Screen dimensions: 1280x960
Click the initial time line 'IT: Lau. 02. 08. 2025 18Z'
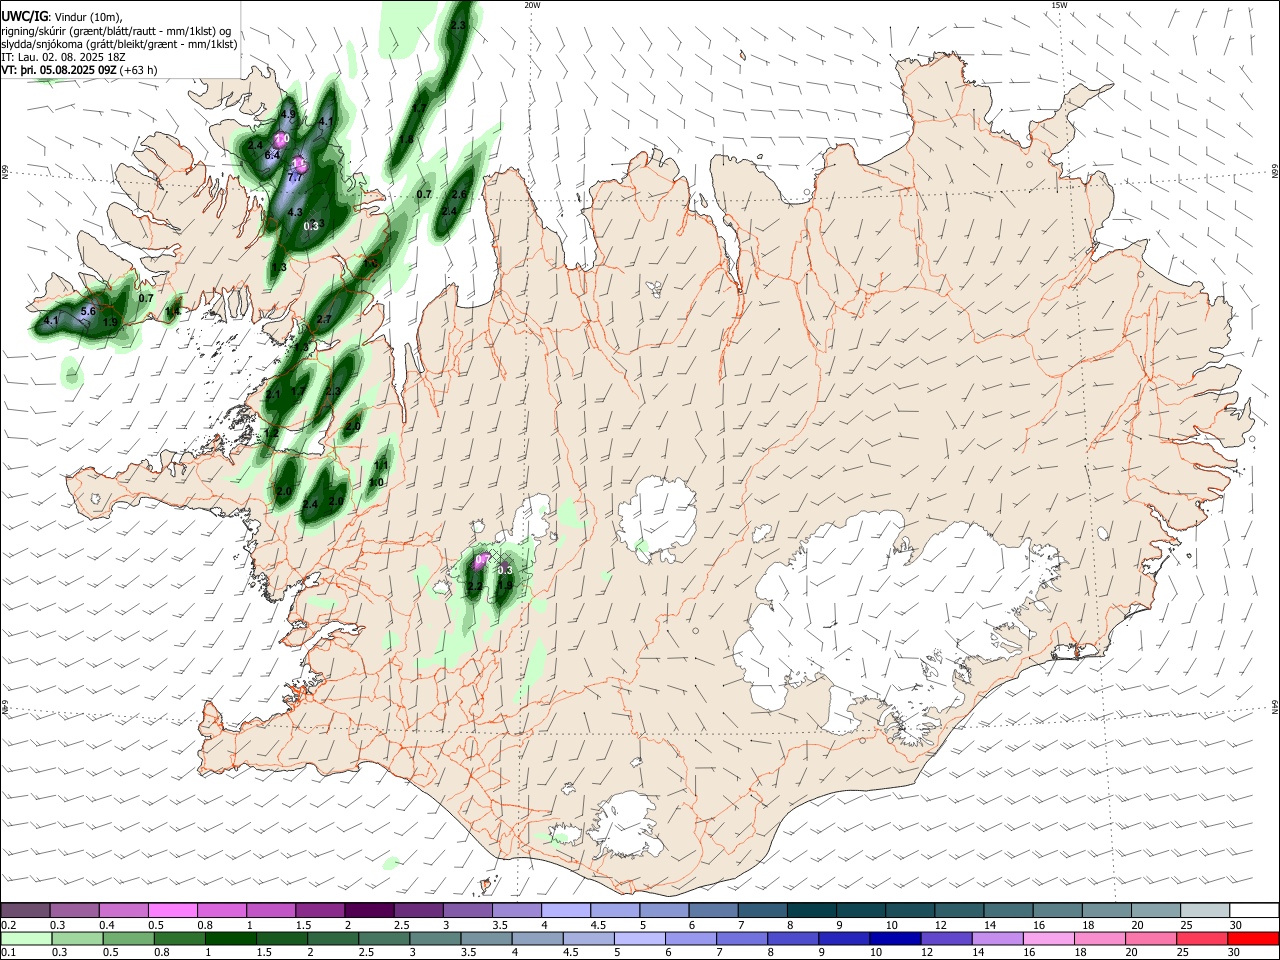pos(63,57)
